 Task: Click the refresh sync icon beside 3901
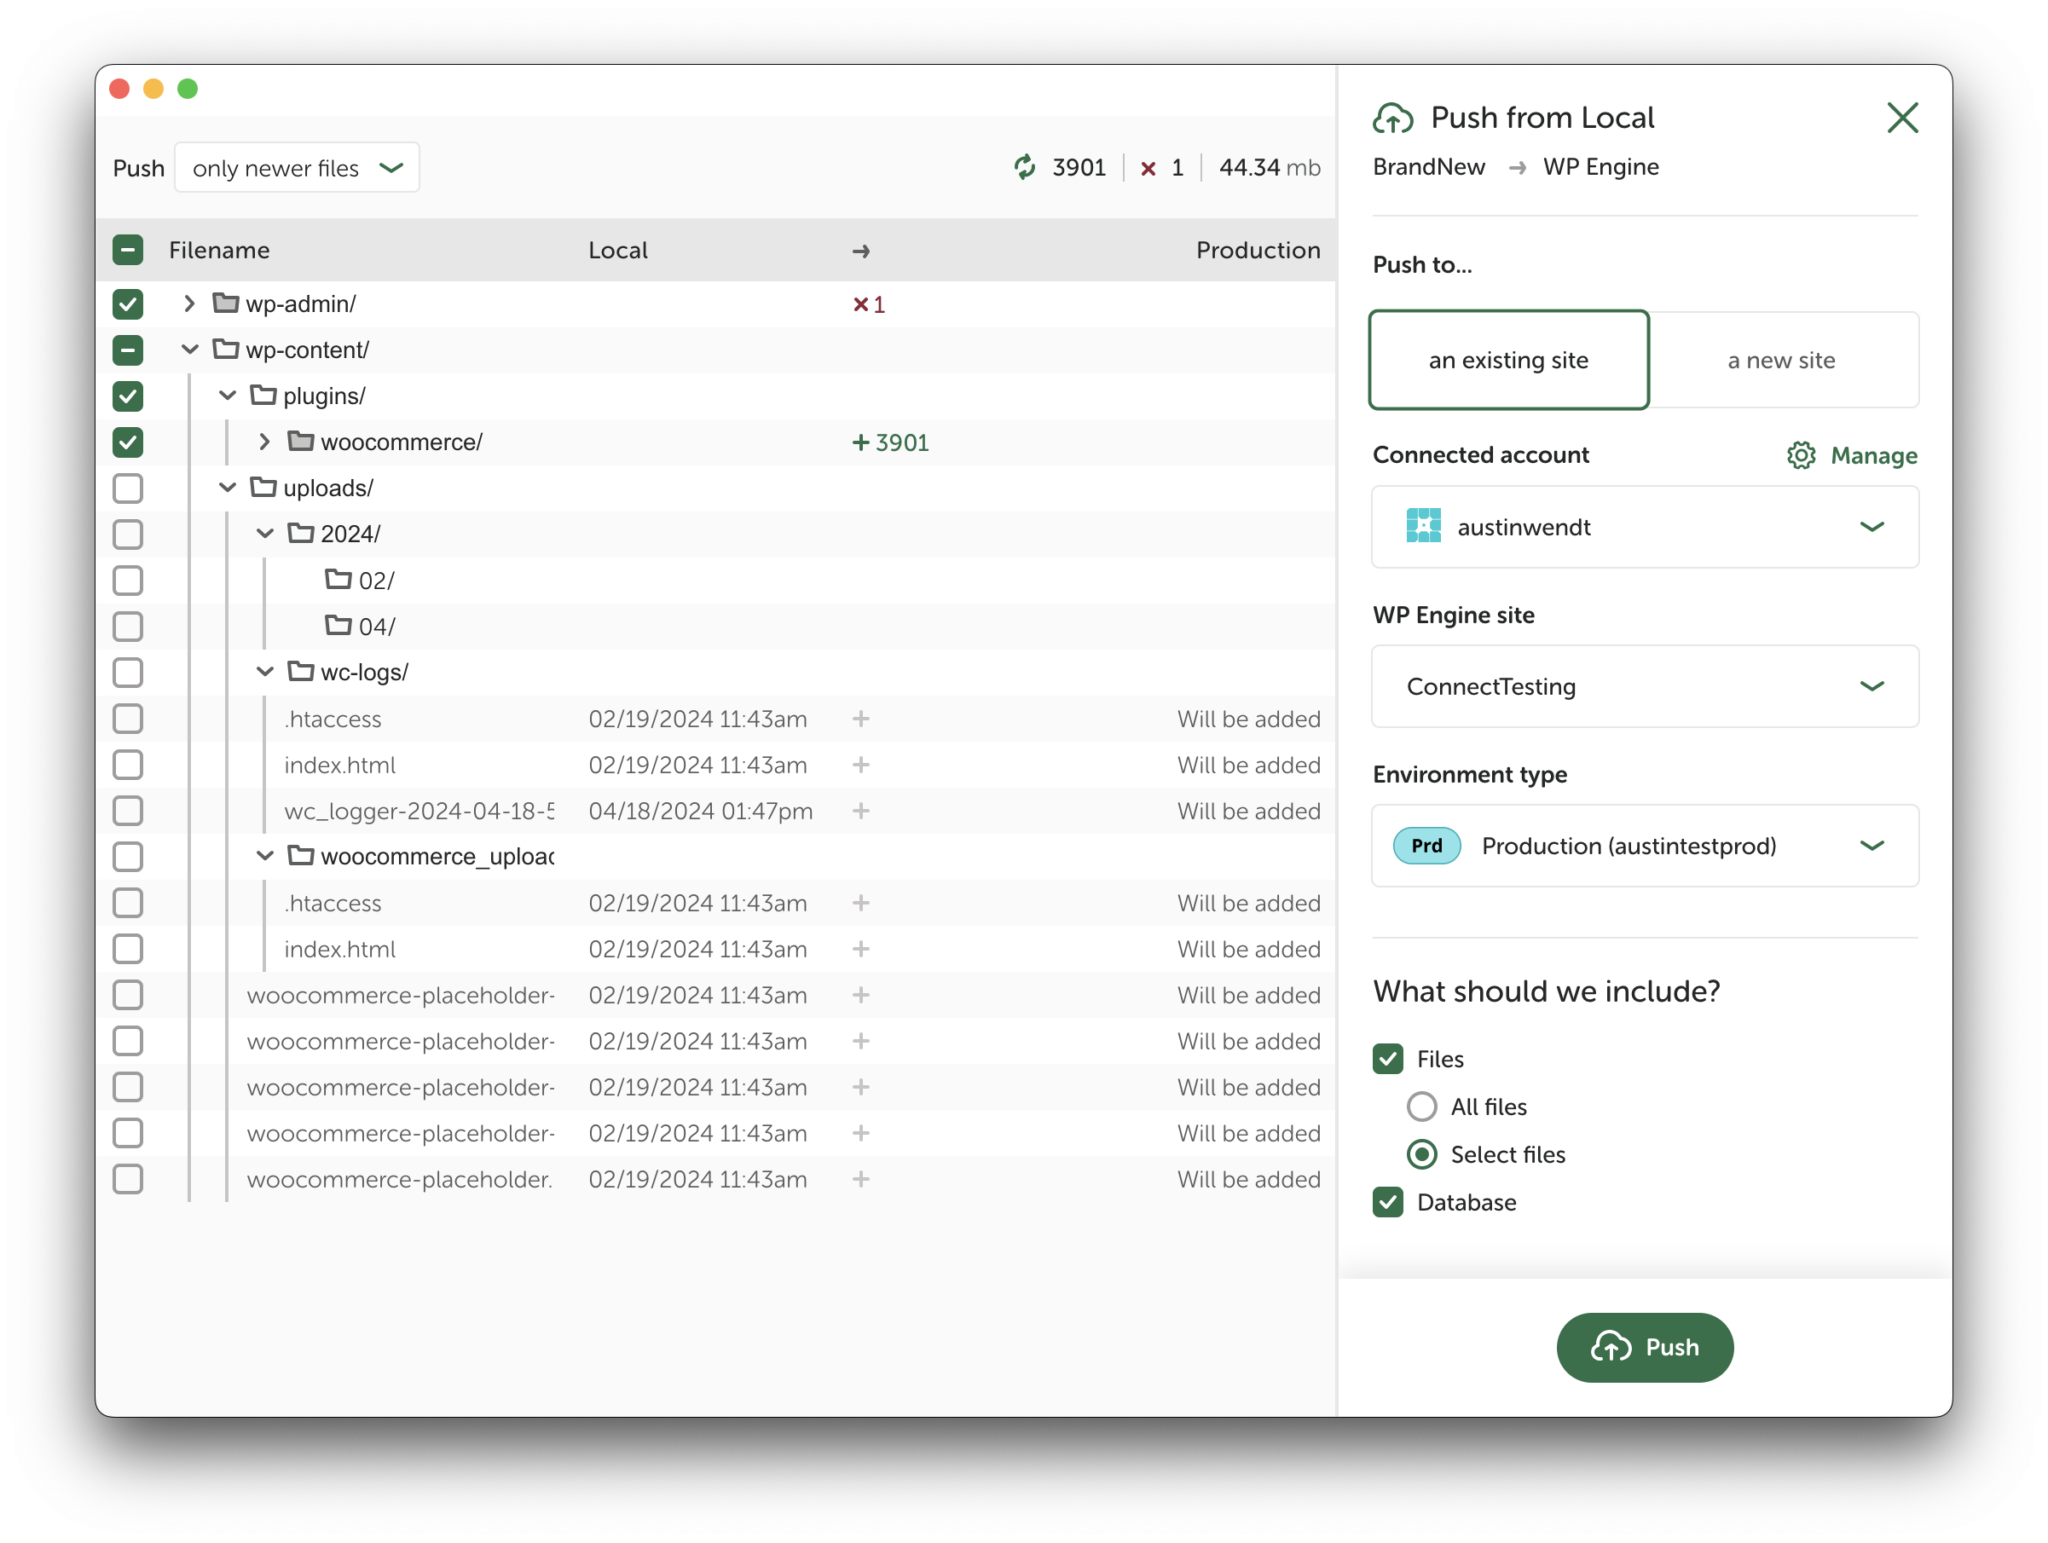[1024, 167]
